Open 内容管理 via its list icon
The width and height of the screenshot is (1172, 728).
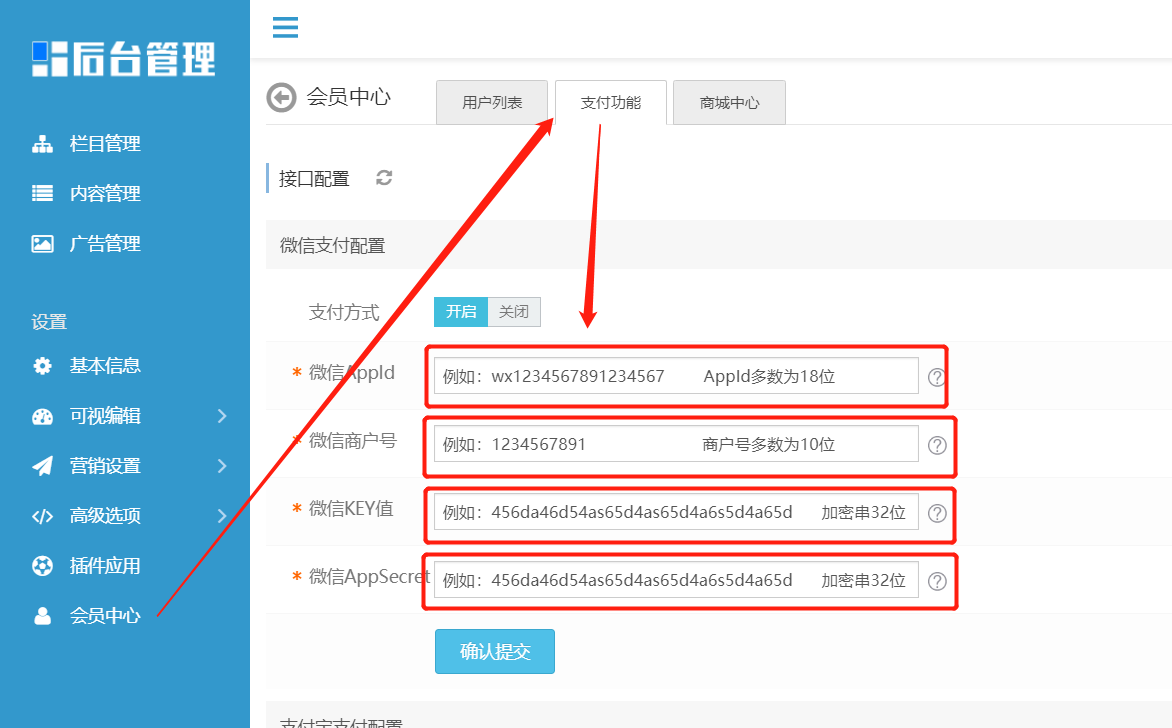pos(42,193)
